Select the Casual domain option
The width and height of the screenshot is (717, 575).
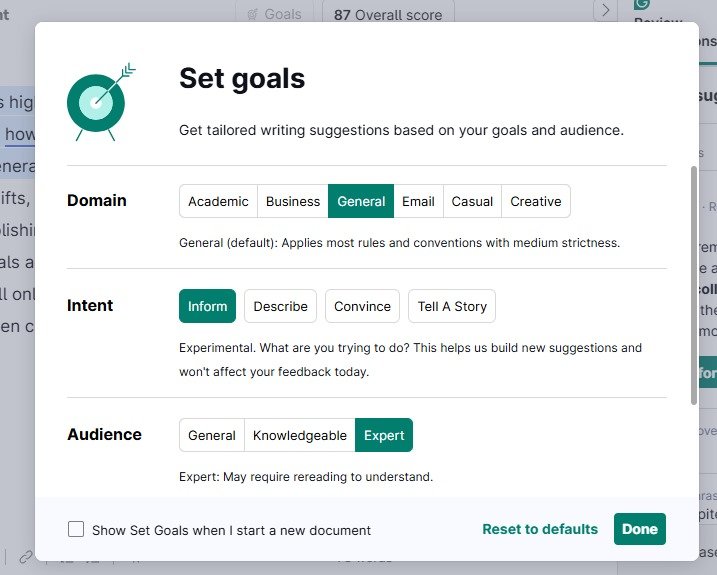point(472,201)
